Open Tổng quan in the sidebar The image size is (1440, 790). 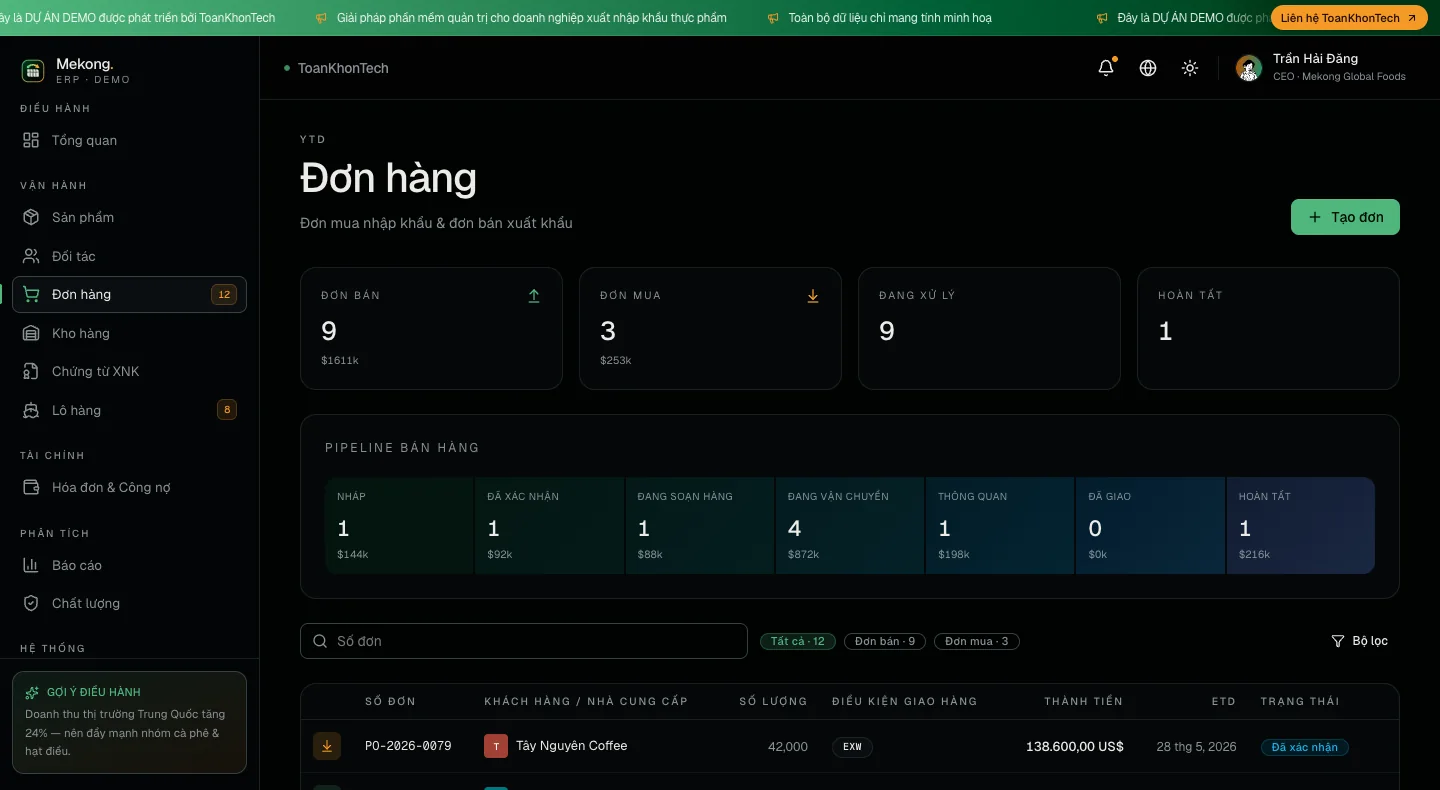(129, 140)
